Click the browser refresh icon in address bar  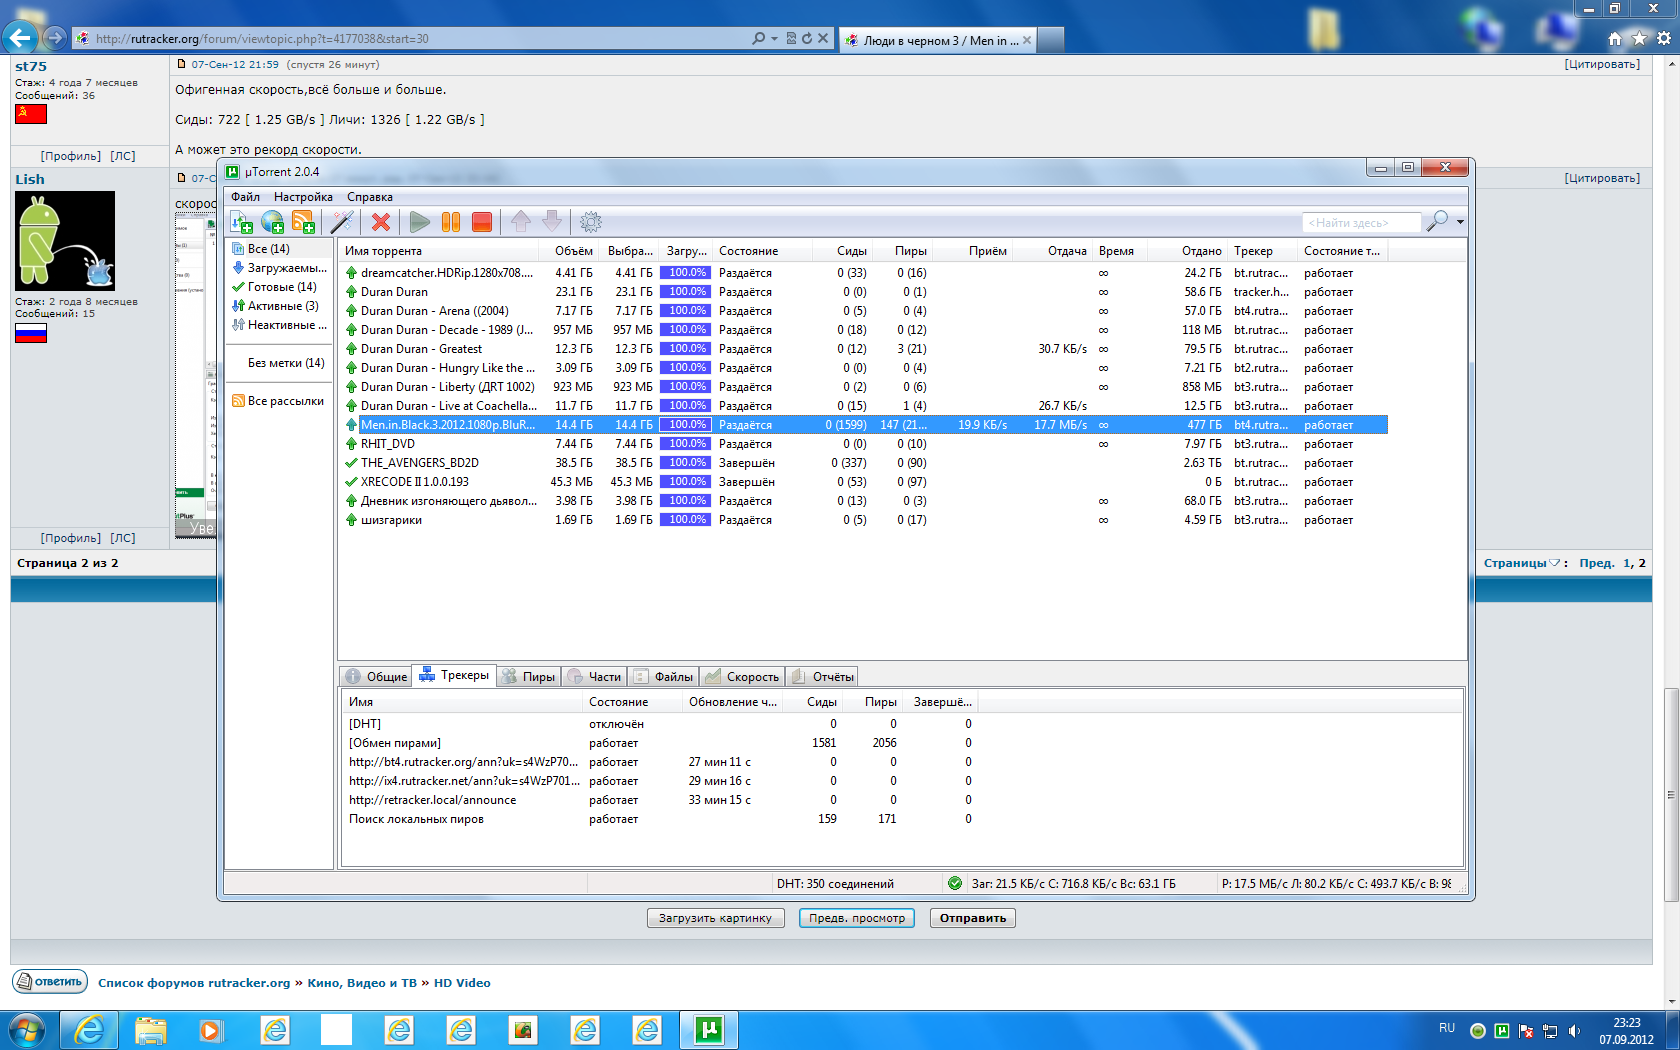tap(806, 38)
